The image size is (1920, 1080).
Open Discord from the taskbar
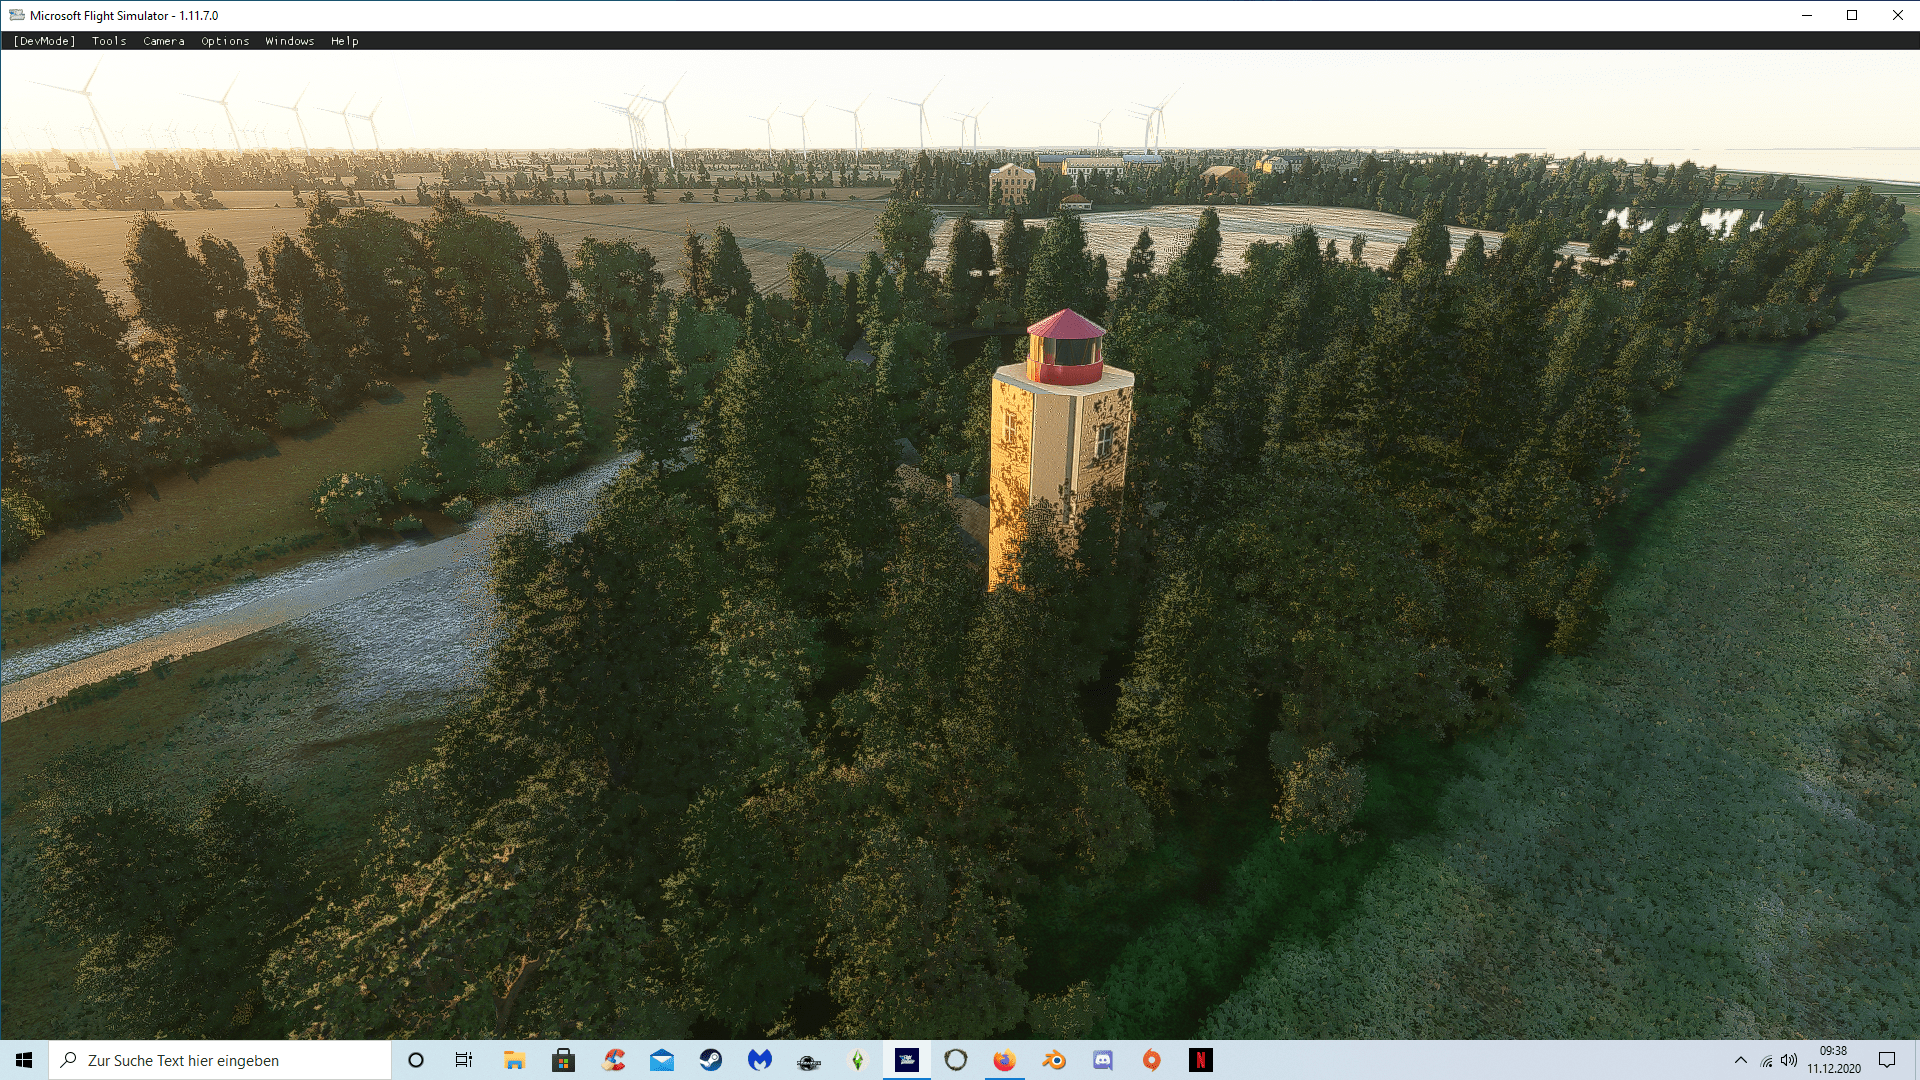1103,1060
